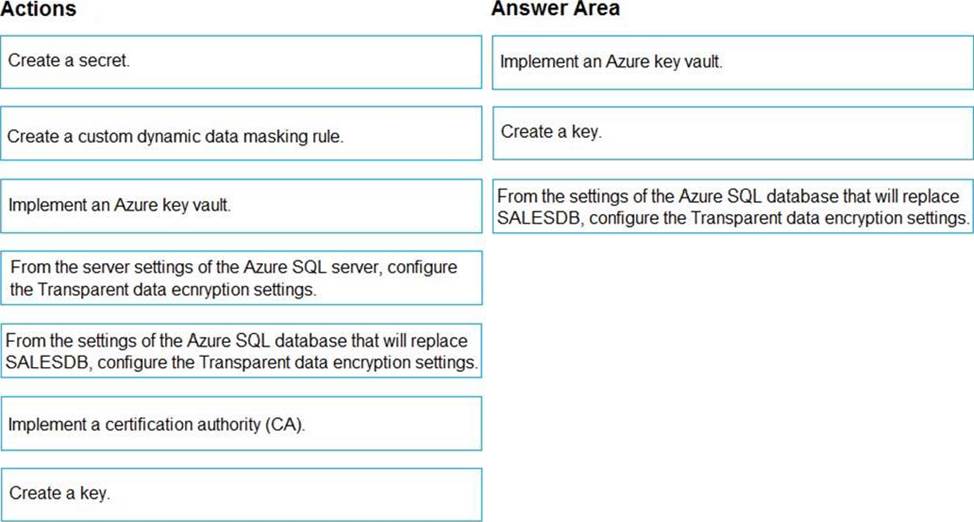Screen dimensions: 974x522
Task: Click "Implement a certification authority (CA)" action
Action: pyautogui.click(x=241, y=423)
